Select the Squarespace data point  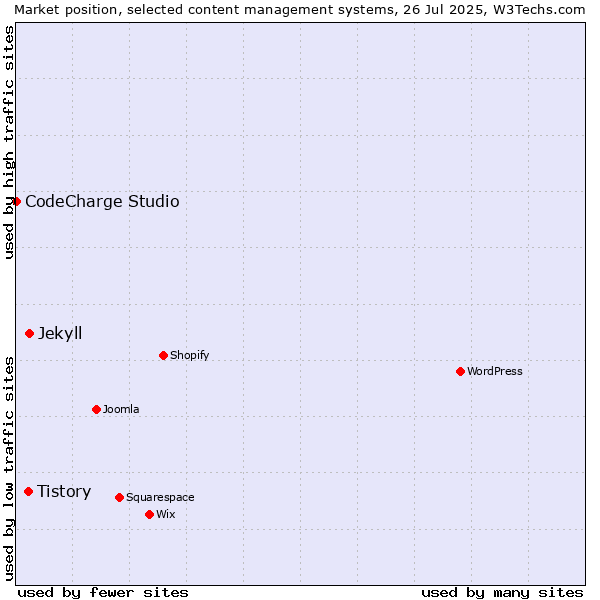[119, 497]
